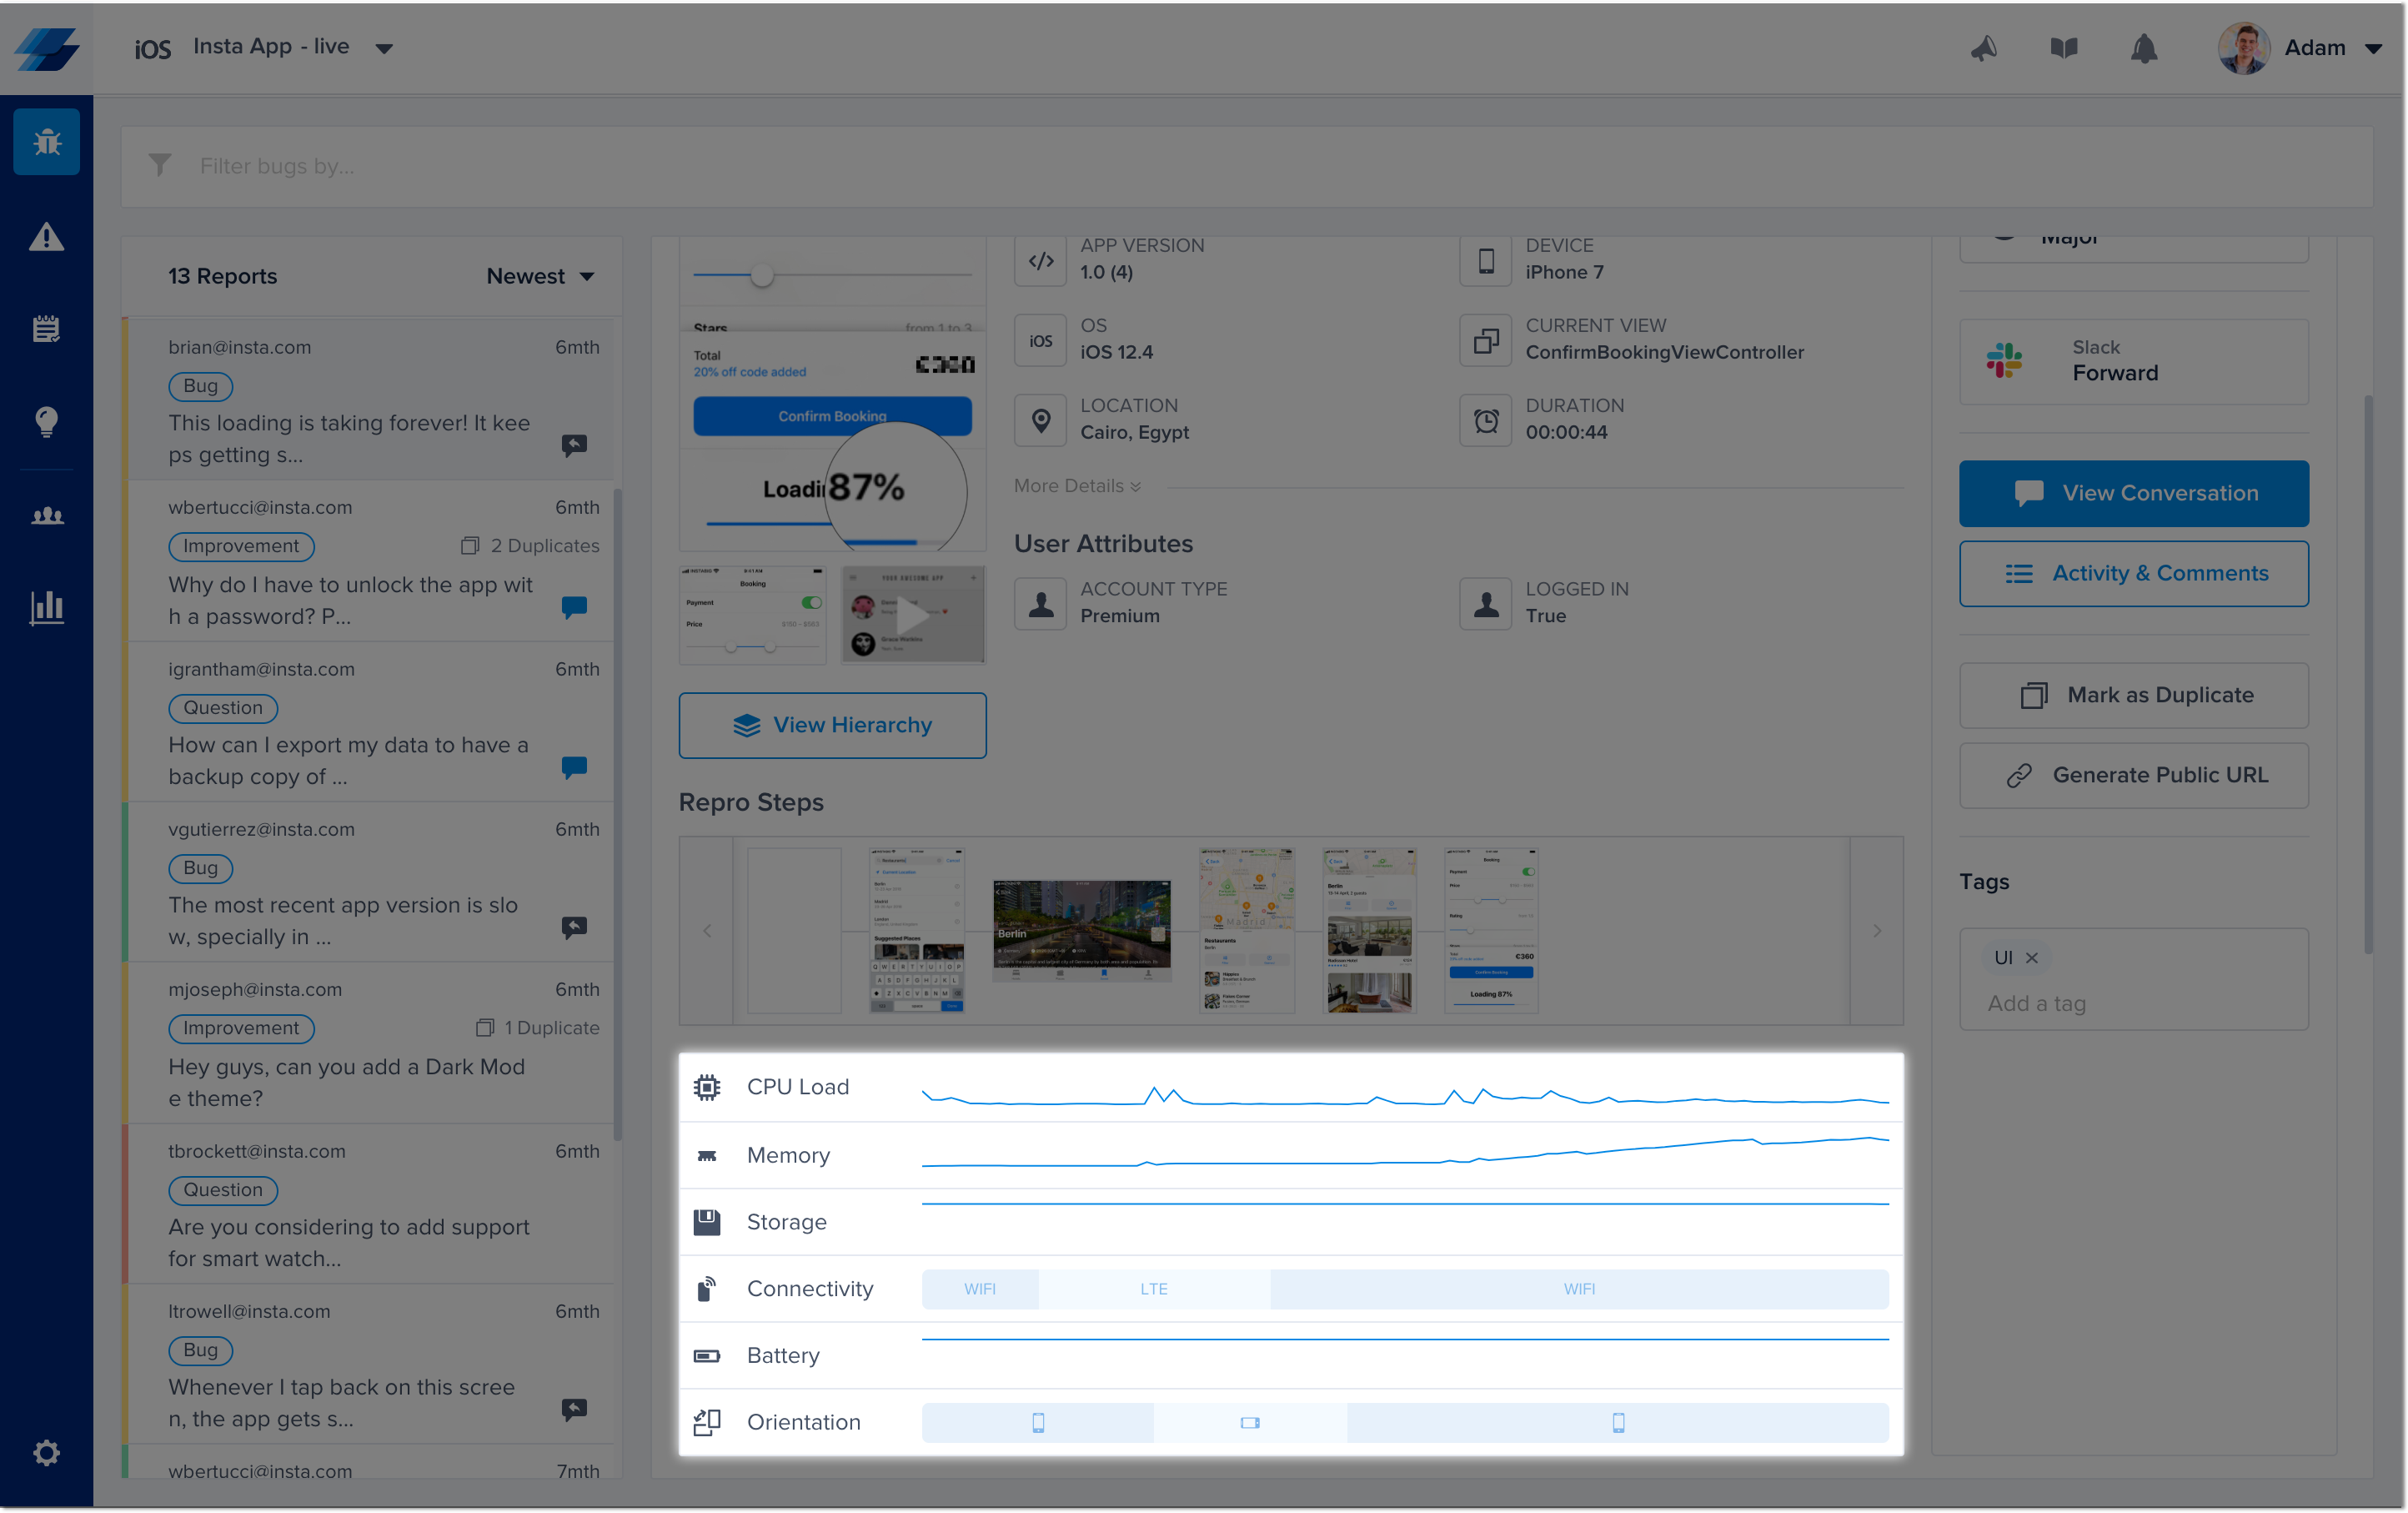Click the View Conversation button
The image size is (2408, 1513).
click(x=2133, y=493)
